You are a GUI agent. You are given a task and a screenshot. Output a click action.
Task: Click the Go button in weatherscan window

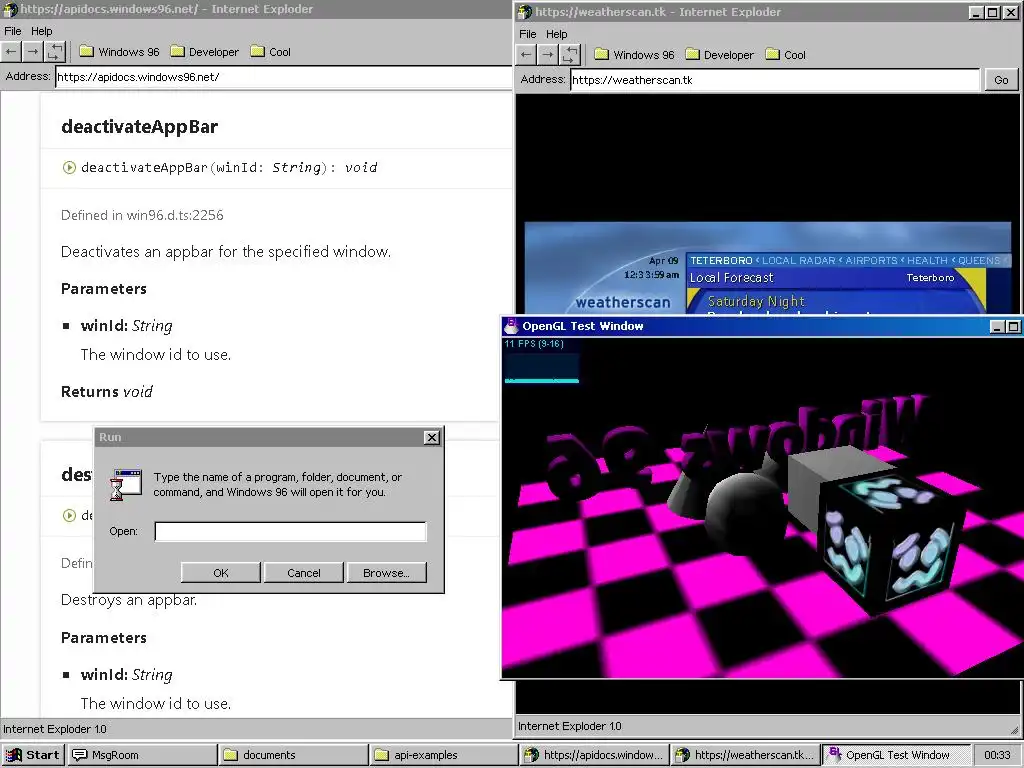(1001, 80)
